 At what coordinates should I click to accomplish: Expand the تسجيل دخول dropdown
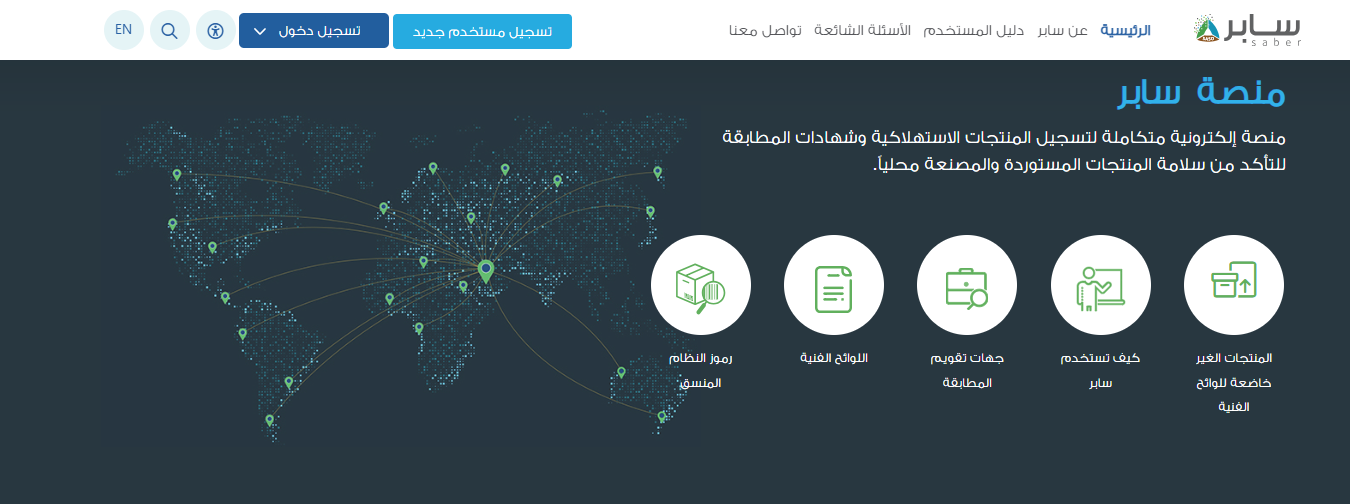point(313,31)
